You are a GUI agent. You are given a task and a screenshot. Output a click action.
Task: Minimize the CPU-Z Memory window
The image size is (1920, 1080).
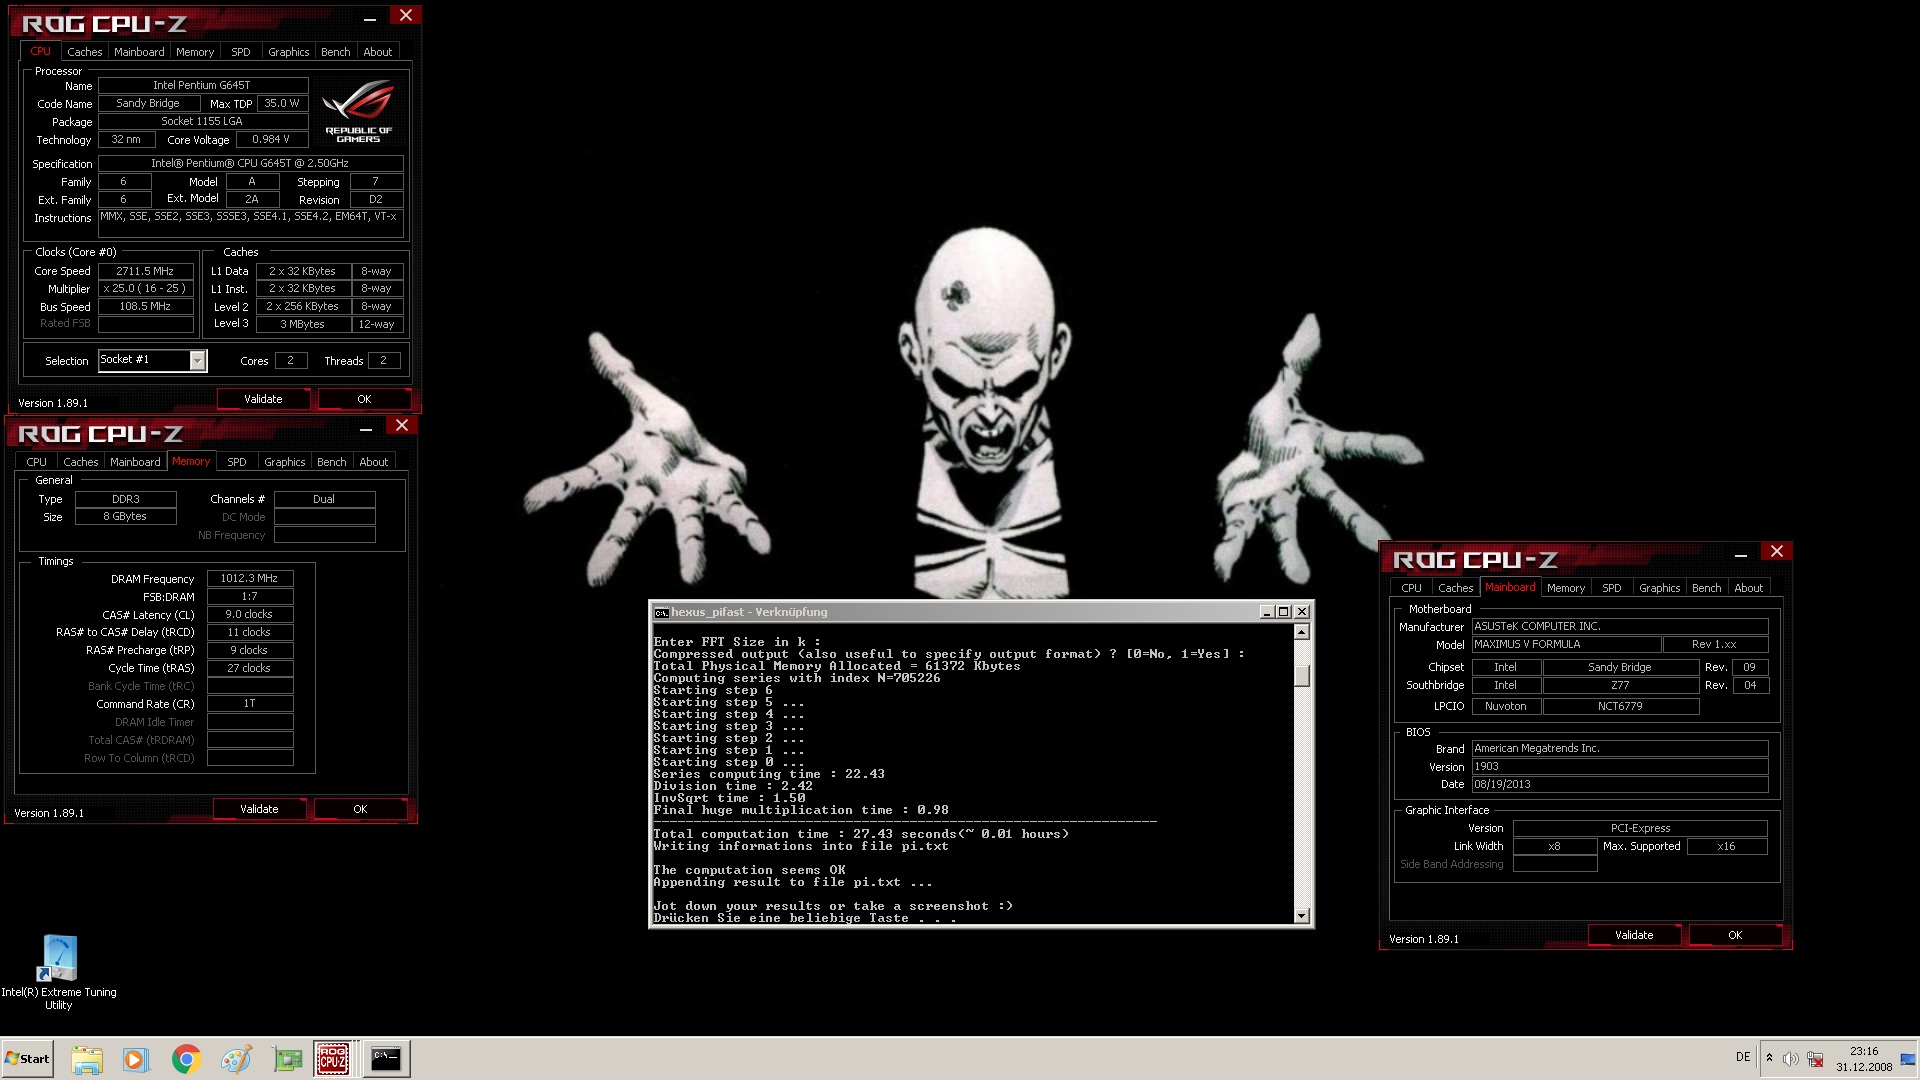point(366,428)
